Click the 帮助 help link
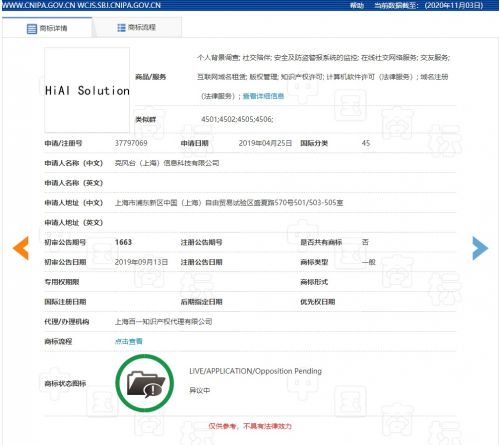 (x=357, y=5)
